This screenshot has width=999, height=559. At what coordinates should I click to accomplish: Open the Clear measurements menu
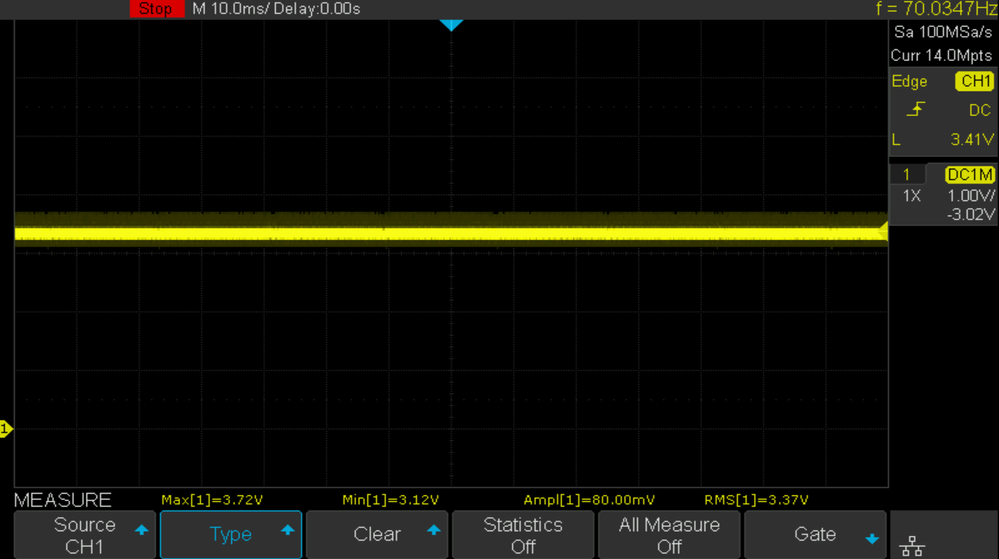[x=377, y=535]
